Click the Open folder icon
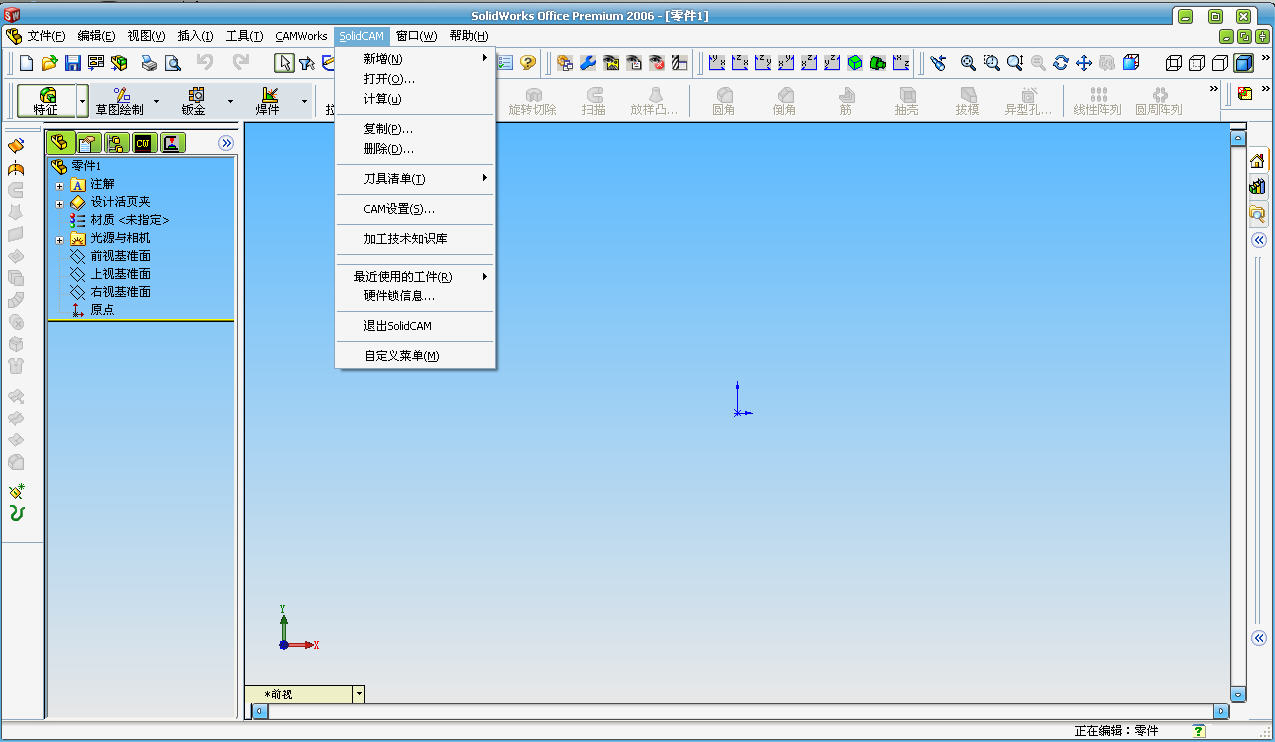Image resolution: width=1275 pixels, height=742 pixels. pos(49,63)
